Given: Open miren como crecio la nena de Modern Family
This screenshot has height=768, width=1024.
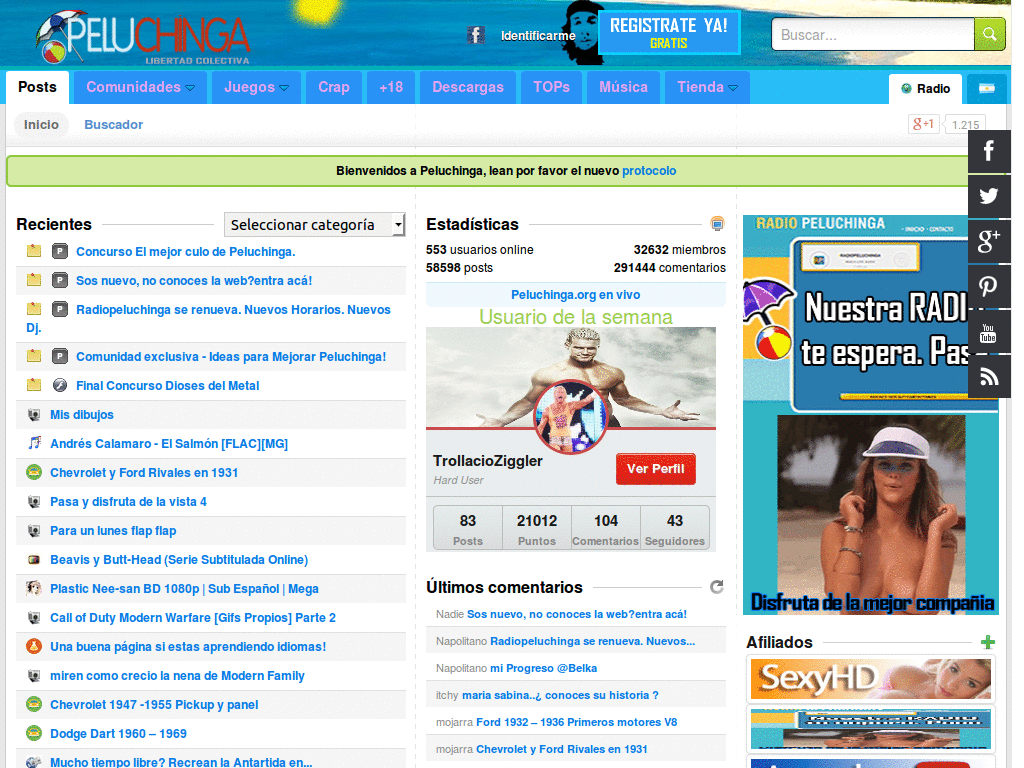Looking at the screenshot, I should [177, 675].
